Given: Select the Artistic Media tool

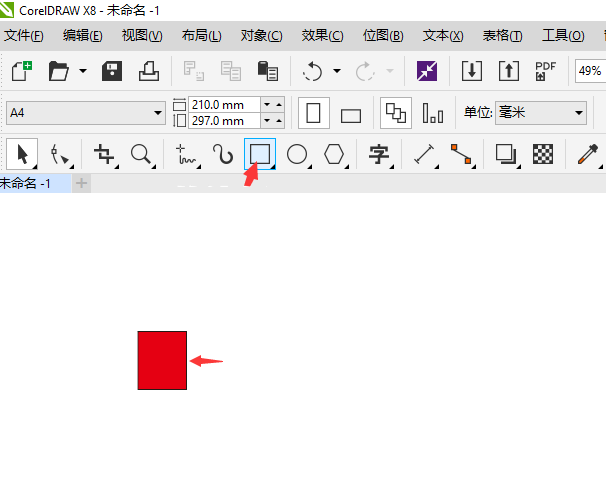Looking at the screenshot, I should click(223, 154).
